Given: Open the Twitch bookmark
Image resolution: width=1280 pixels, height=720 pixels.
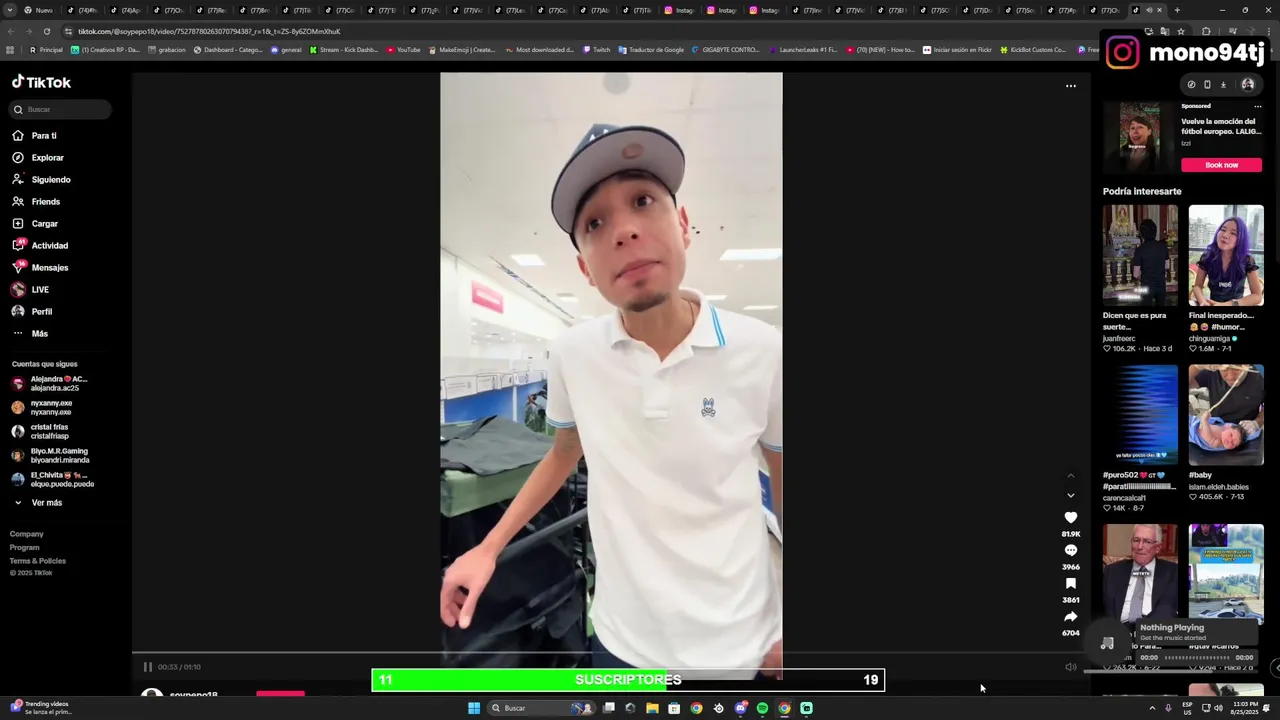Looking at the screenshot, I should 596,49.
